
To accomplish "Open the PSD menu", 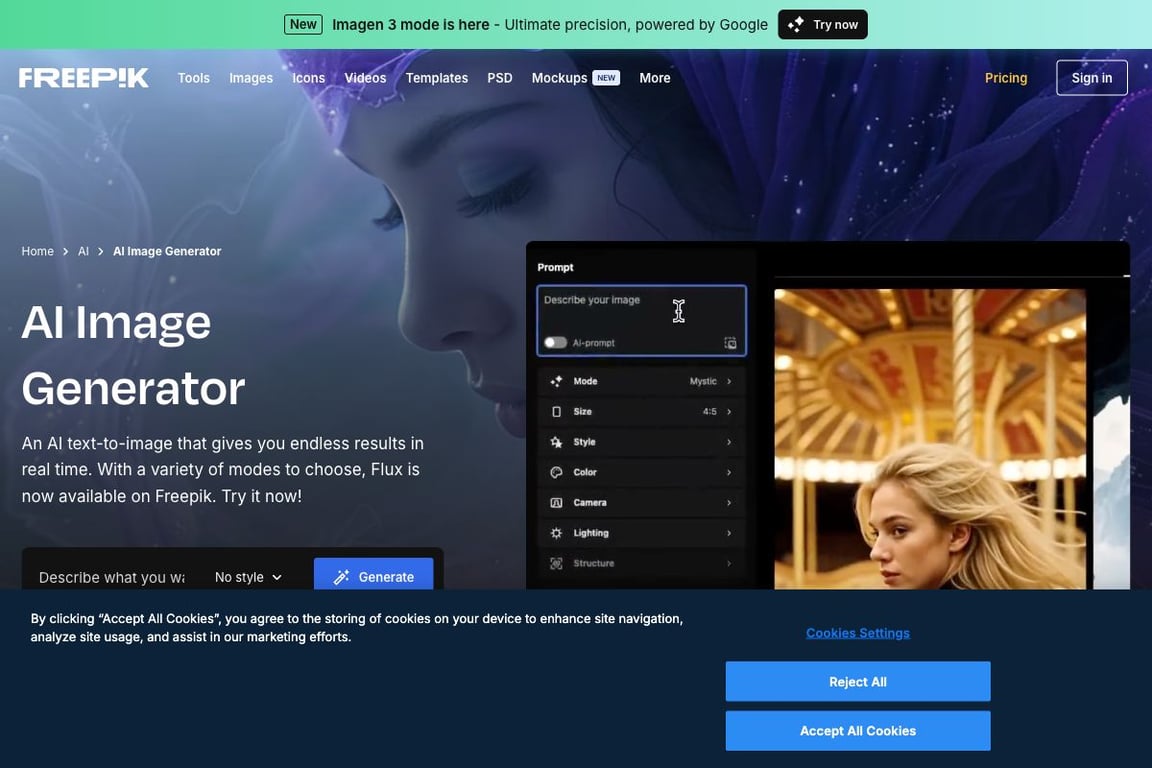I will 500,78.
